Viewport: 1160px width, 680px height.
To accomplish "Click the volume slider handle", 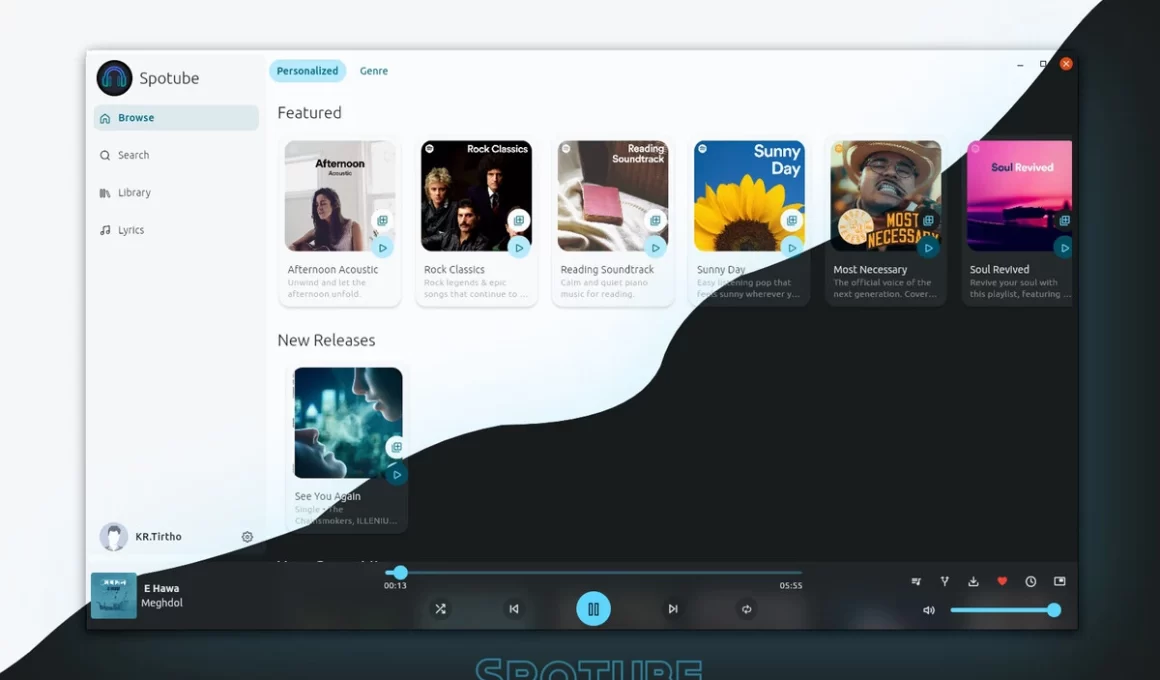I will pyautogui.click(x=1054, y=610).
